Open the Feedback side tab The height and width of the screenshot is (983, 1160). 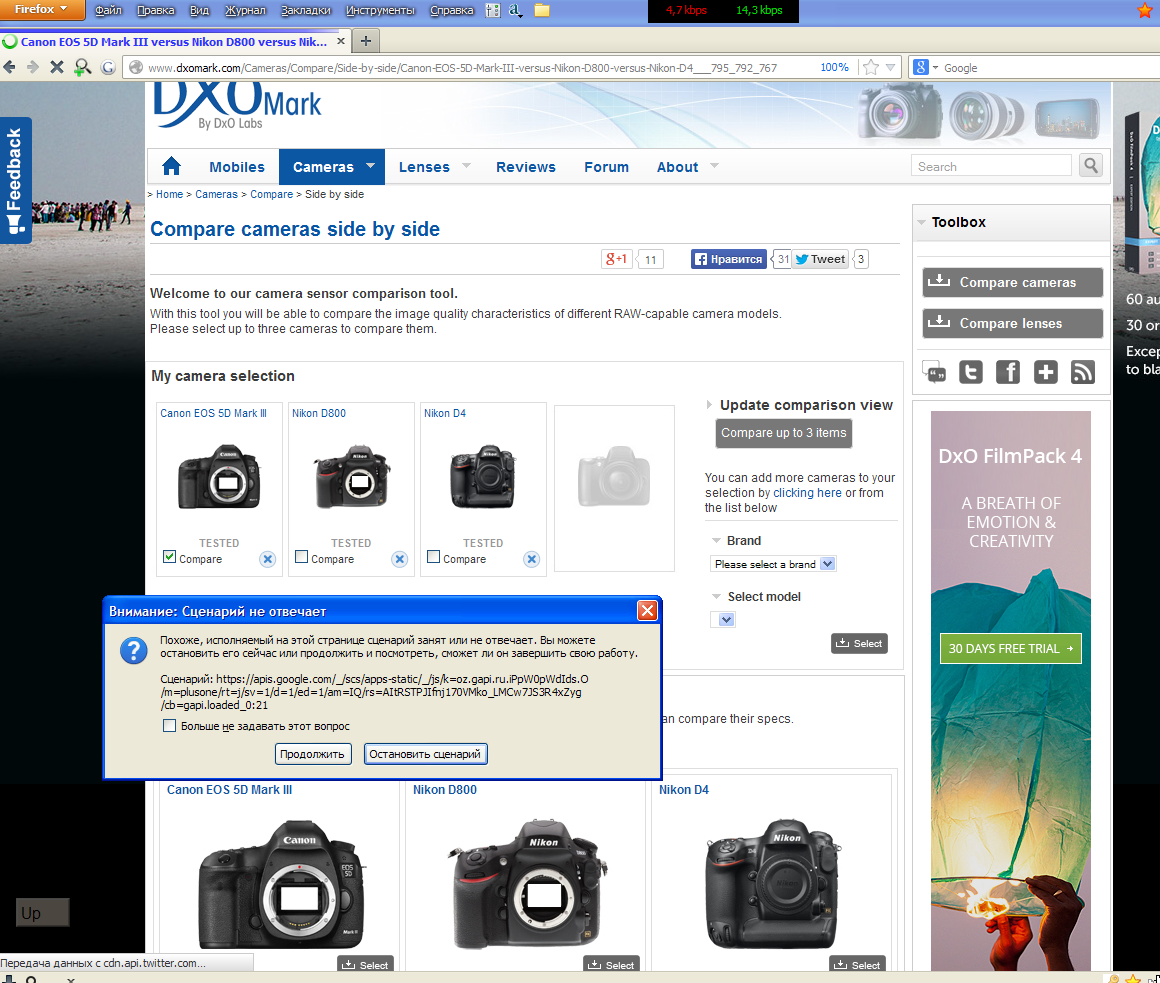point(15,180)
